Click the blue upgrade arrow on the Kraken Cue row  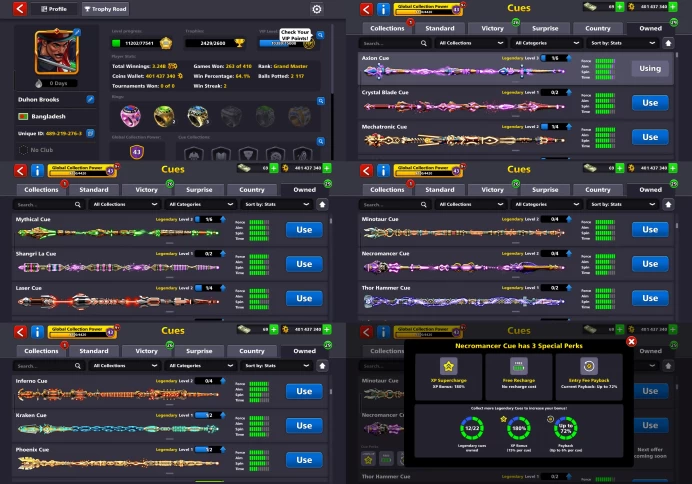coord(223,415)
